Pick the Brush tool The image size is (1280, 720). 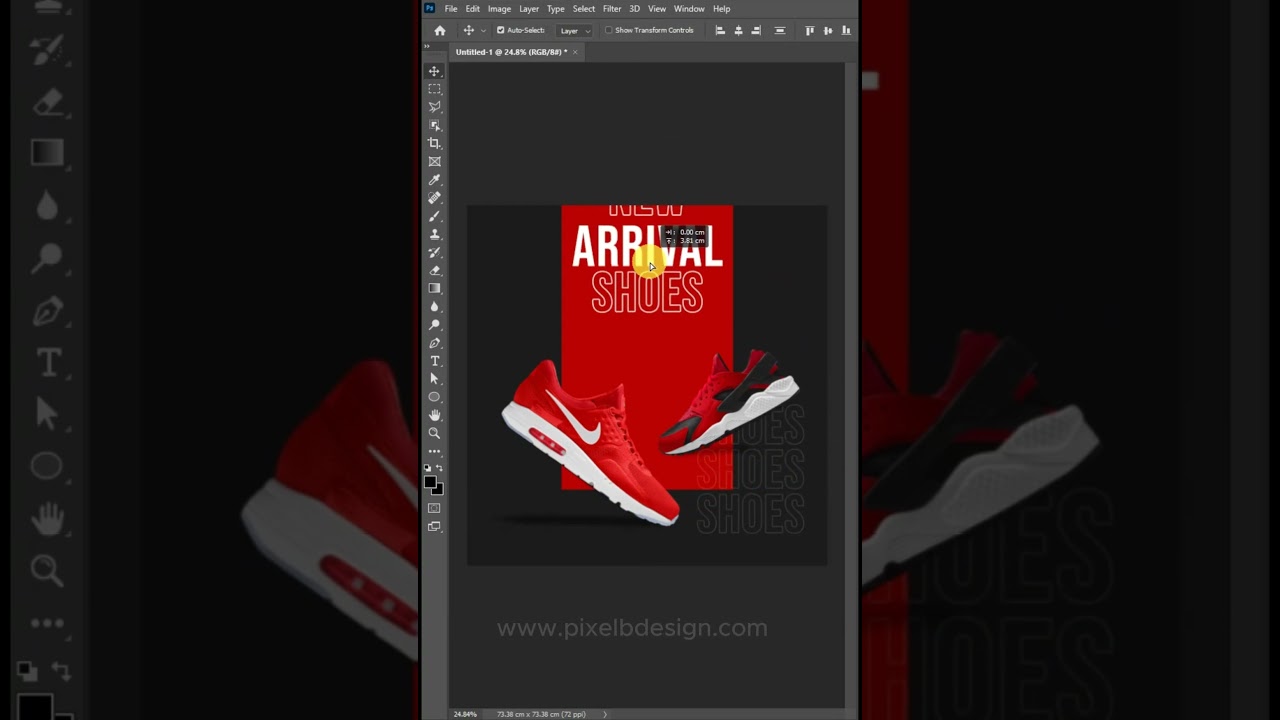coord(434,216)
